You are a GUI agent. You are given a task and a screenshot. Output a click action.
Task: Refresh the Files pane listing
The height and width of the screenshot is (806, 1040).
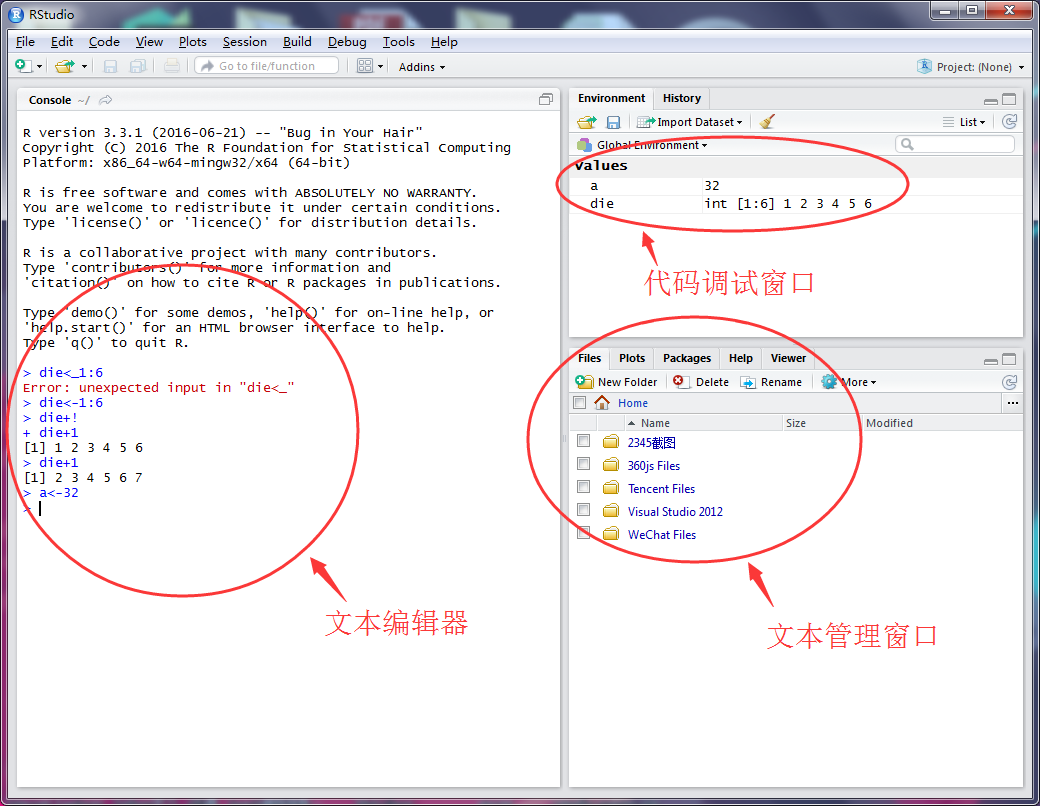(1009, 382)
